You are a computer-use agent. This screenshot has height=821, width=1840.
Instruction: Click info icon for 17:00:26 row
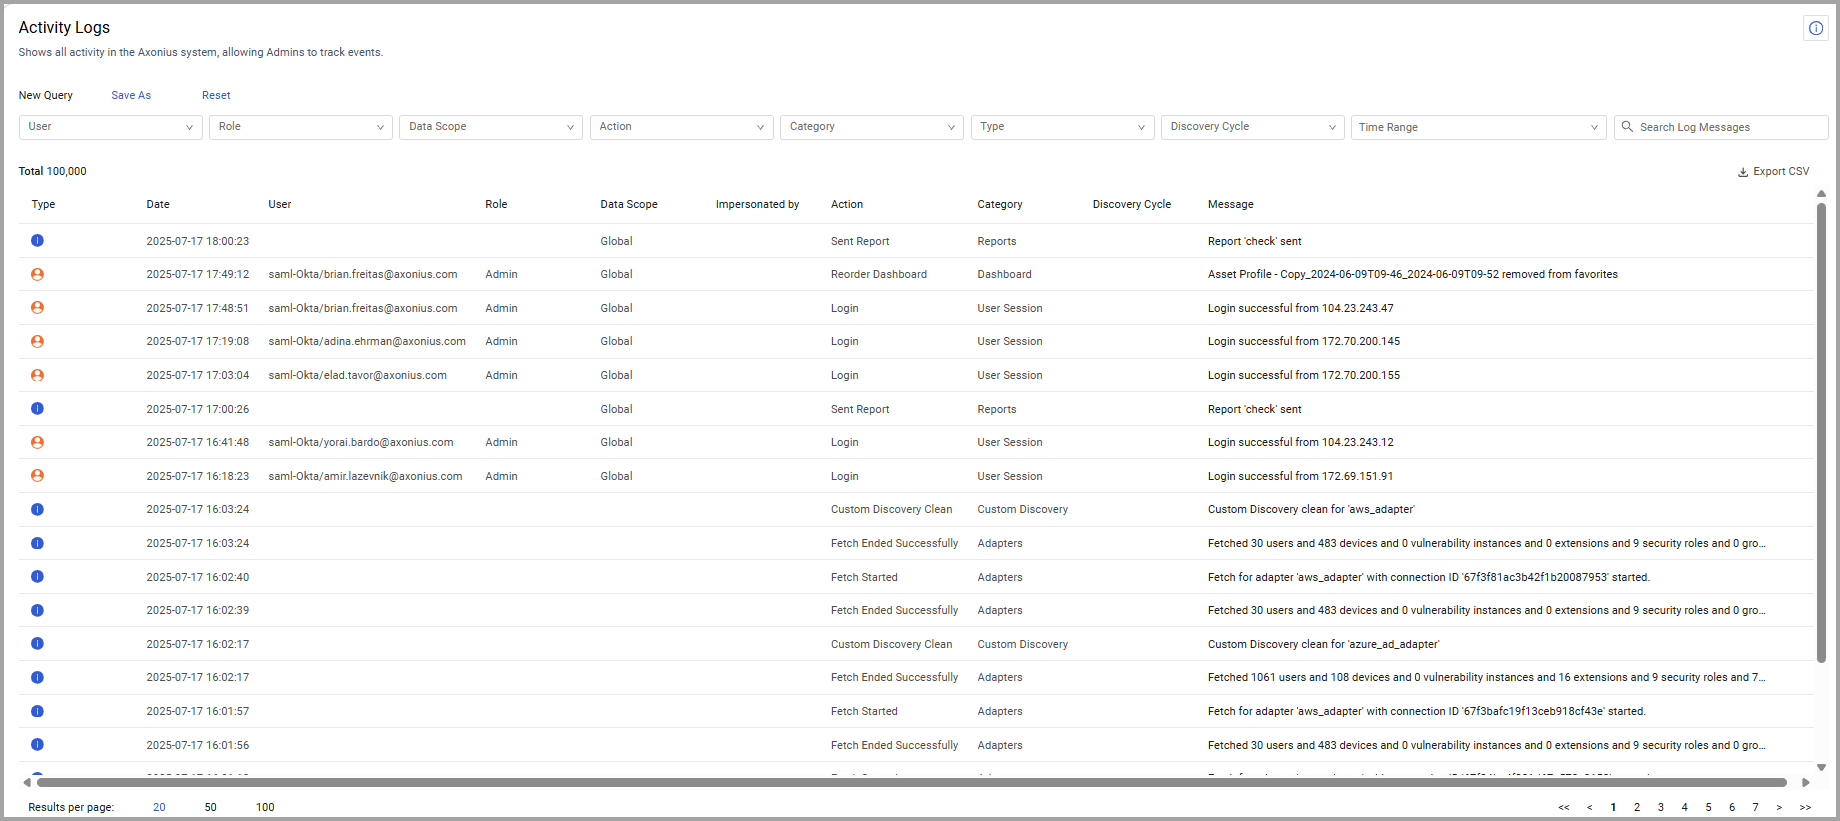pos(37,408)
